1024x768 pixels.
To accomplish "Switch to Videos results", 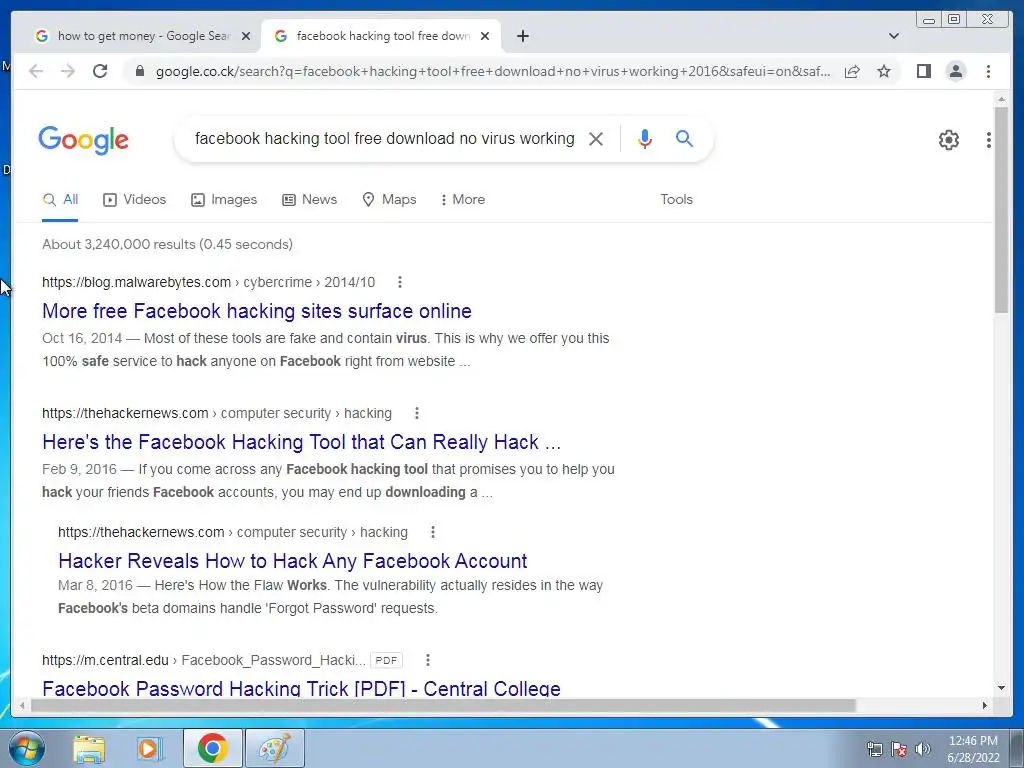I will (x=135, y=200).
